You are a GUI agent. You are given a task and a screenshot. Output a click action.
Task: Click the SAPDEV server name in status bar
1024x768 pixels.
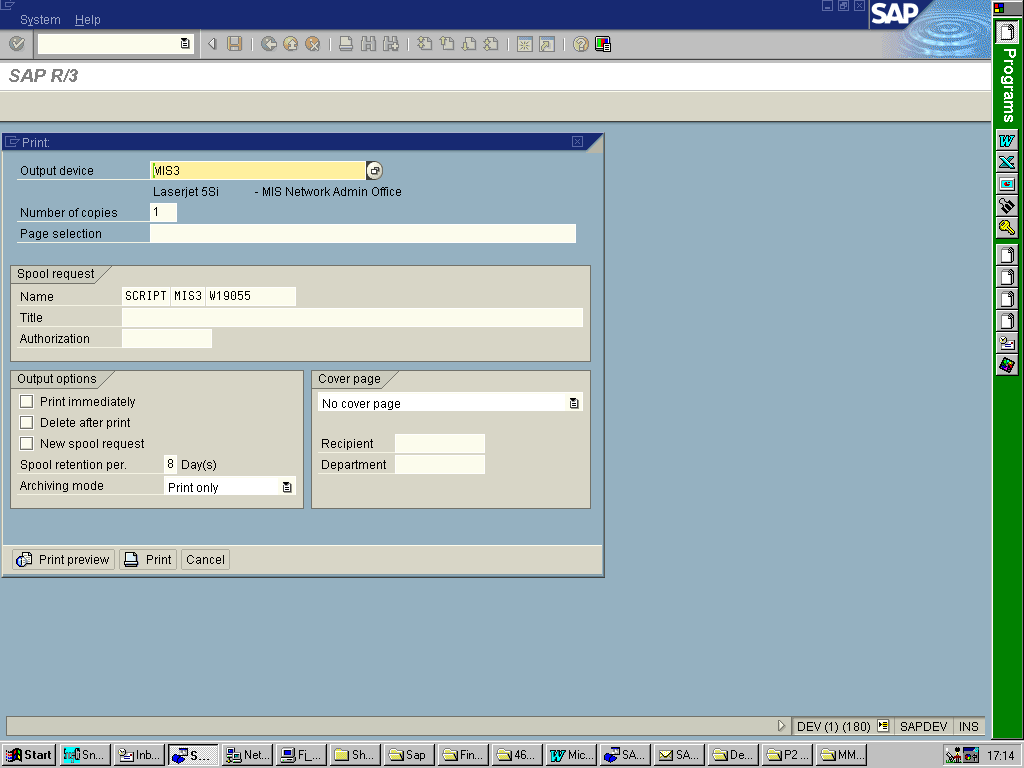pos(923,726)
